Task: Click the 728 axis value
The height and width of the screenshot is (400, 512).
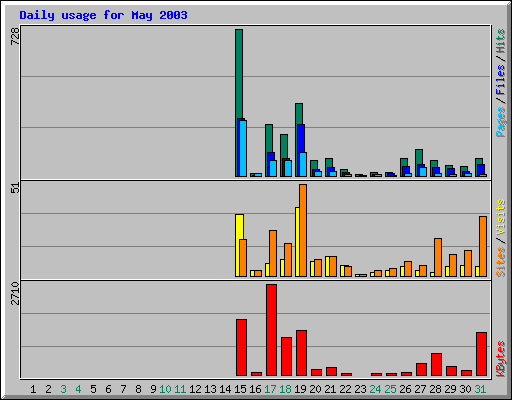Action: (15, 36)
